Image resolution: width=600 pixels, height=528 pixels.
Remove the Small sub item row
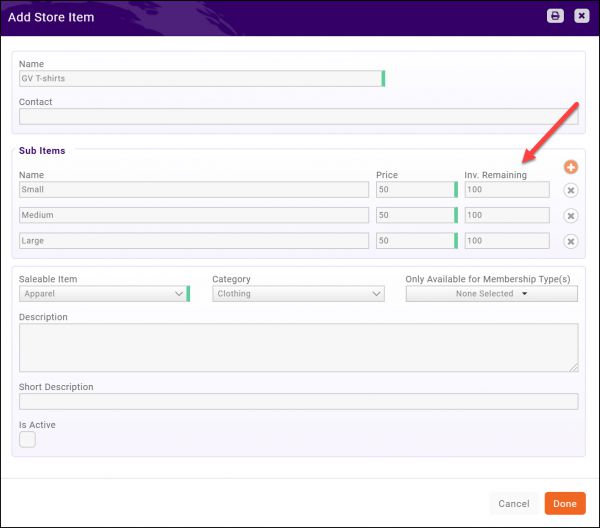click(571, 190)
